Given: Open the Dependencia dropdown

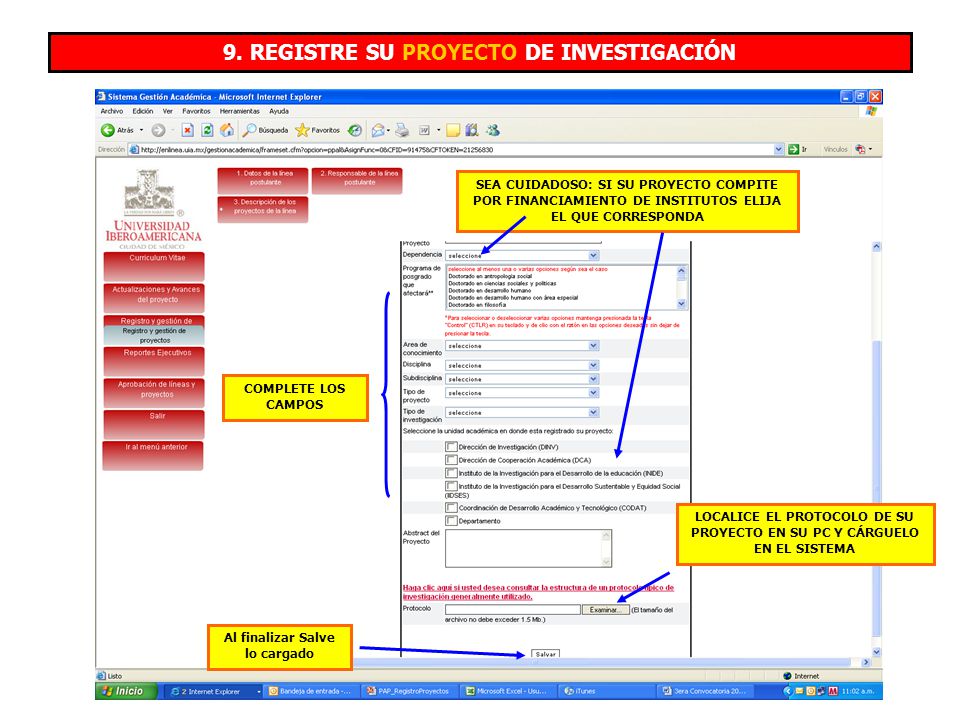Looking at the screenshot, I should tap(522, 255).
